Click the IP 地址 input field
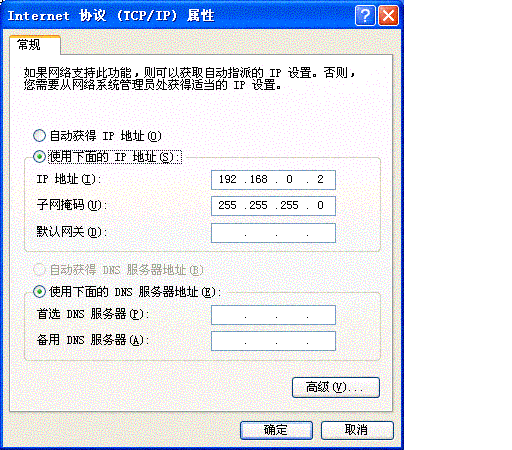The image size is (512, 450). (273, 180)
